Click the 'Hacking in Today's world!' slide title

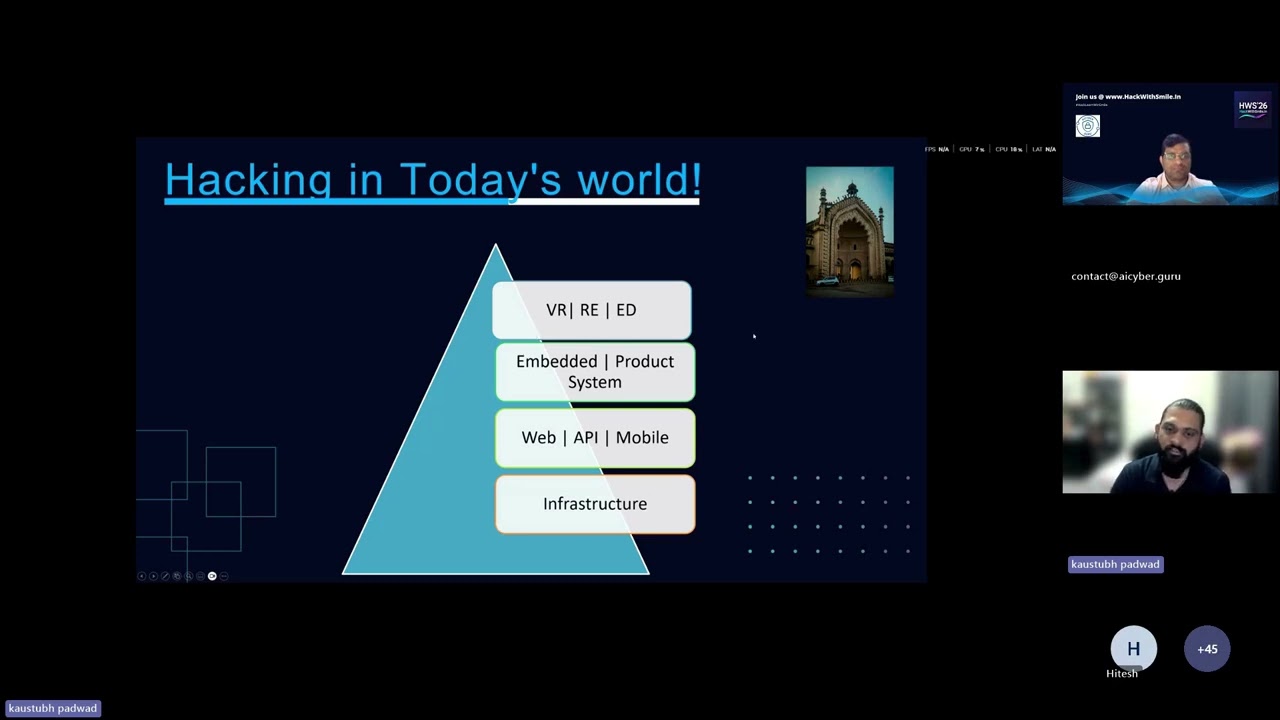[x=433, y=180]
